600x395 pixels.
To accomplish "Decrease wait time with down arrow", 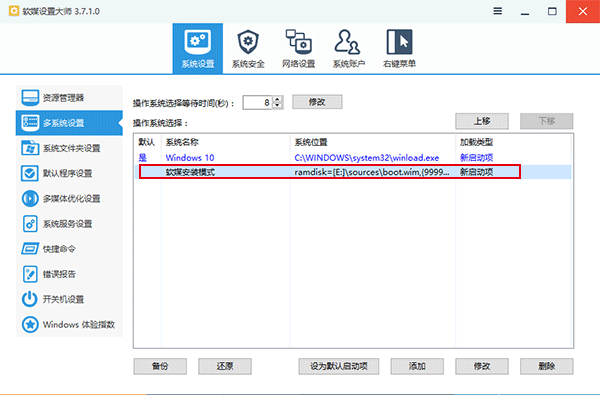I will point(278,105).
